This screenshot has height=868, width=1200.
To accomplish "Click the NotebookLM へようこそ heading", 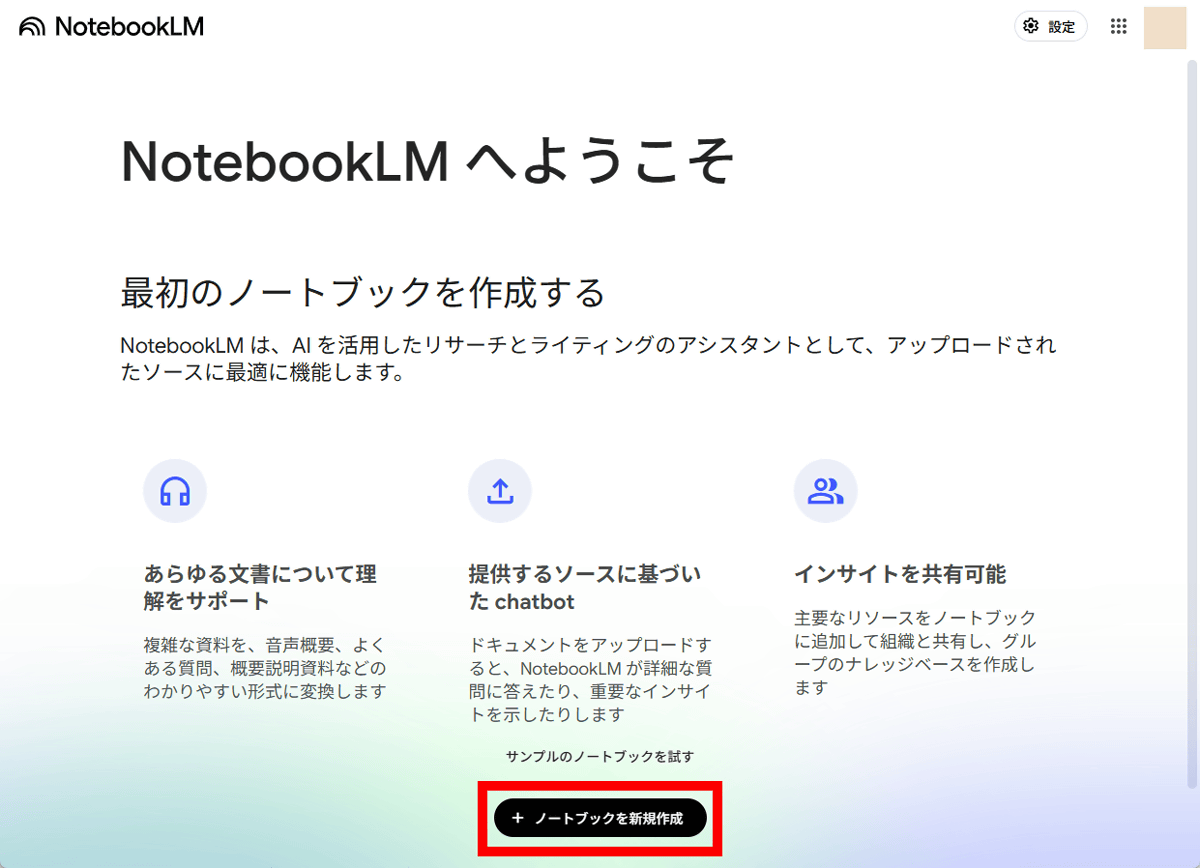I will tap(428, 160).
